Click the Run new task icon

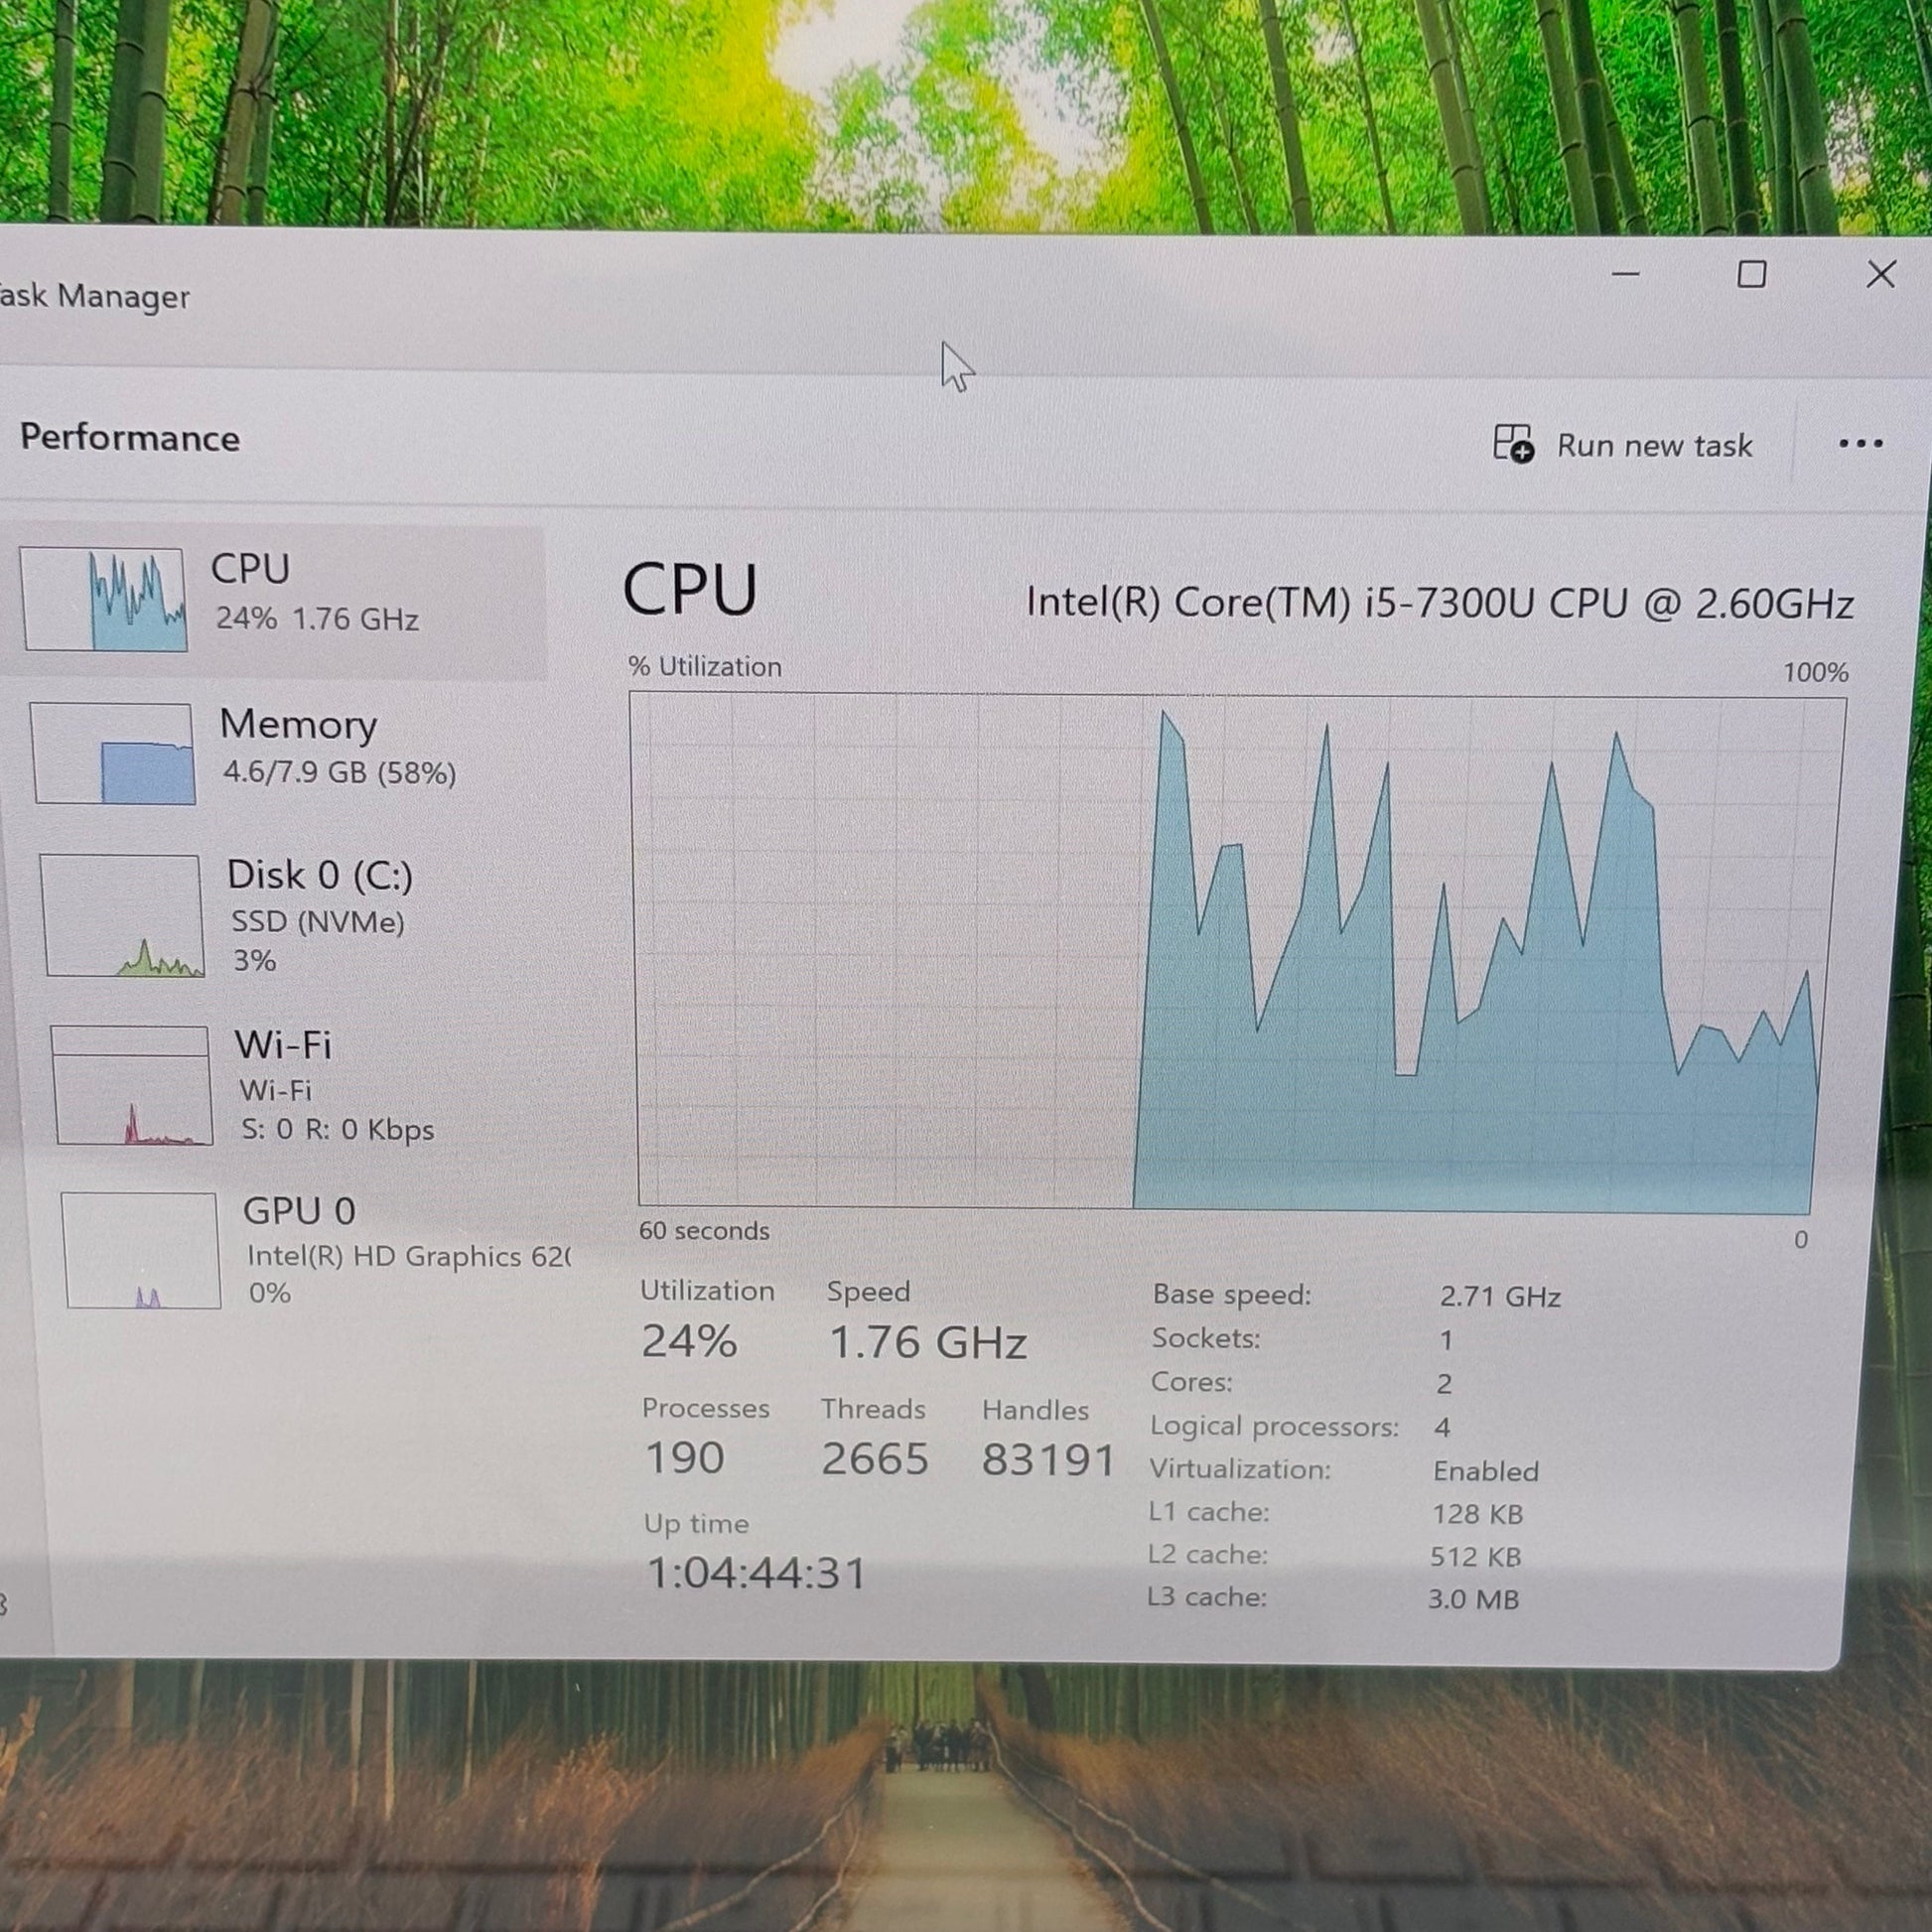coord(1513,443)
